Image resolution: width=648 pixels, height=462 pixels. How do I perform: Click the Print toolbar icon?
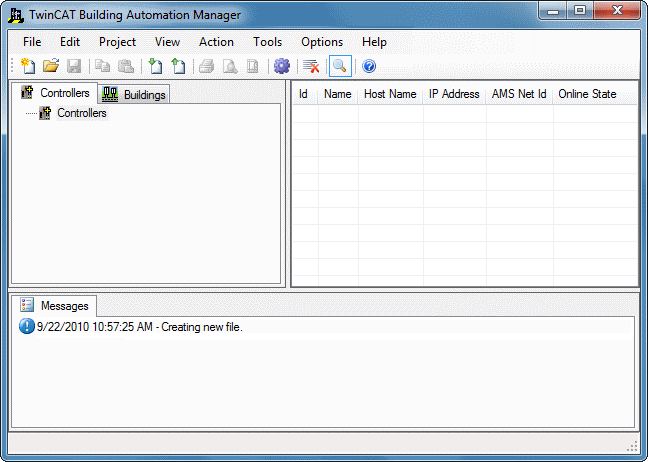pyautogui.click(x=207, y=66)
